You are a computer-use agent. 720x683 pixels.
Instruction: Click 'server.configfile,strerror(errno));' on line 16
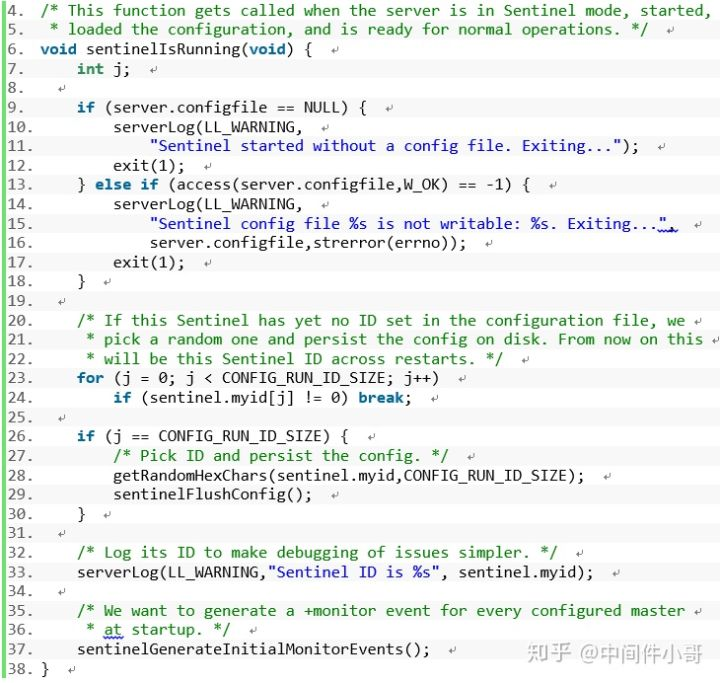[x=308, y=243]
